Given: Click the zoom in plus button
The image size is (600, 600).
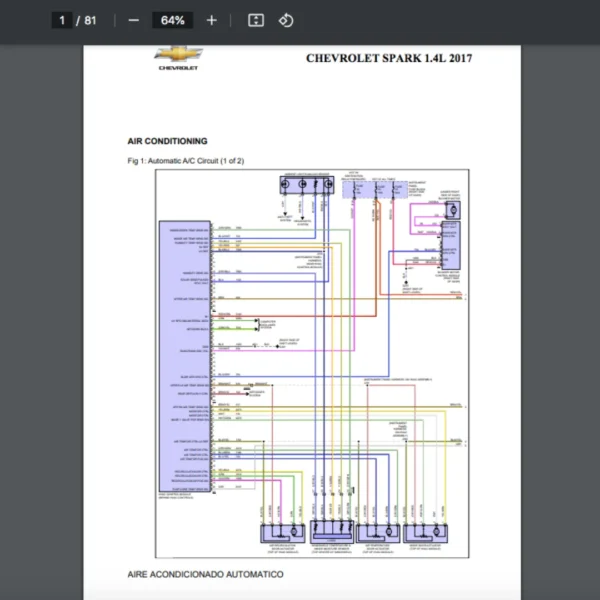Looking at the screenshot, I should [211, 20].
